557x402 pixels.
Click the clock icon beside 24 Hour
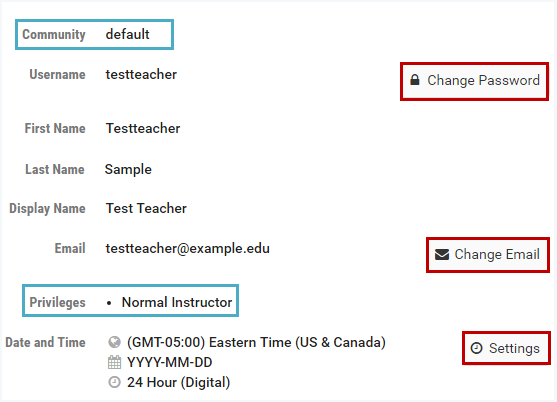click(x=114, y=382)
